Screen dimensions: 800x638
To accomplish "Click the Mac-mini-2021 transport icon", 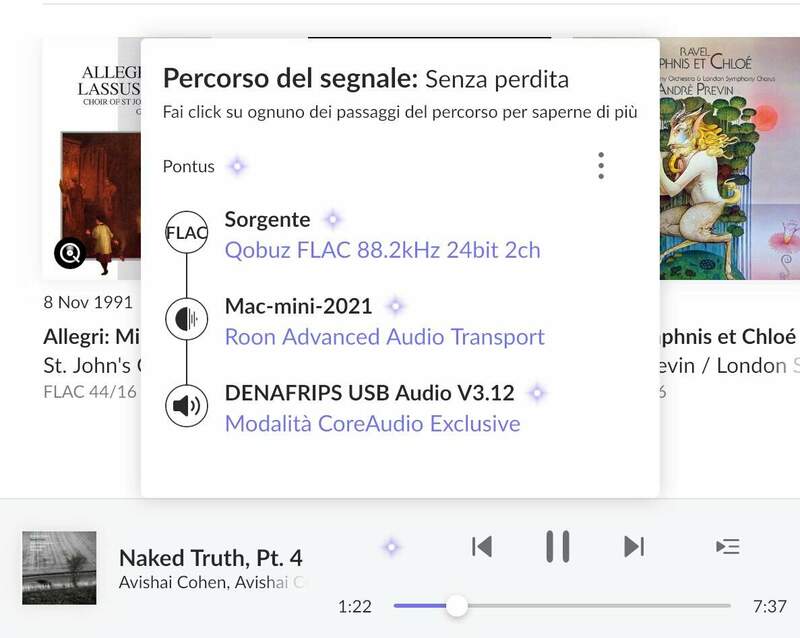I will tap(186, 319).
